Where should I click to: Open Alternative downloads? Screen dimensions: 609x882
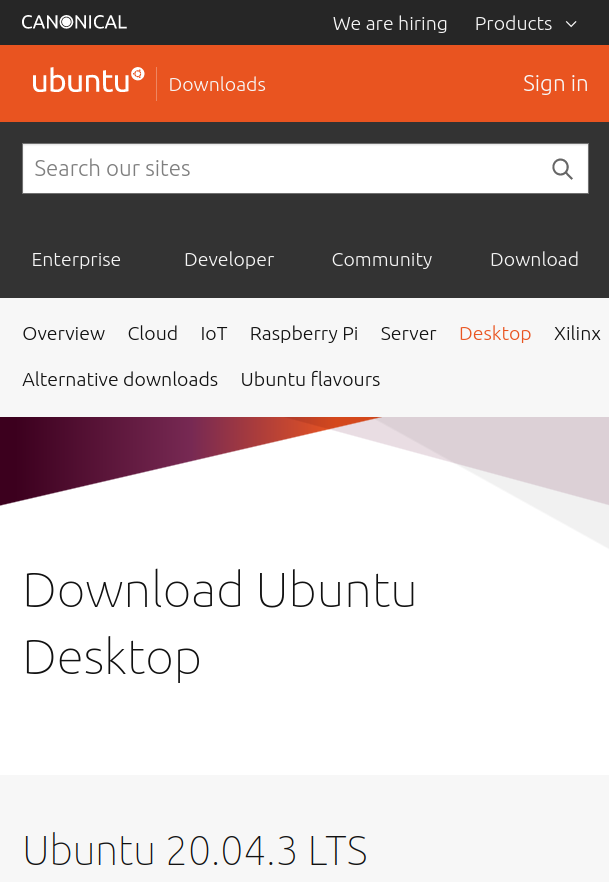120,380
